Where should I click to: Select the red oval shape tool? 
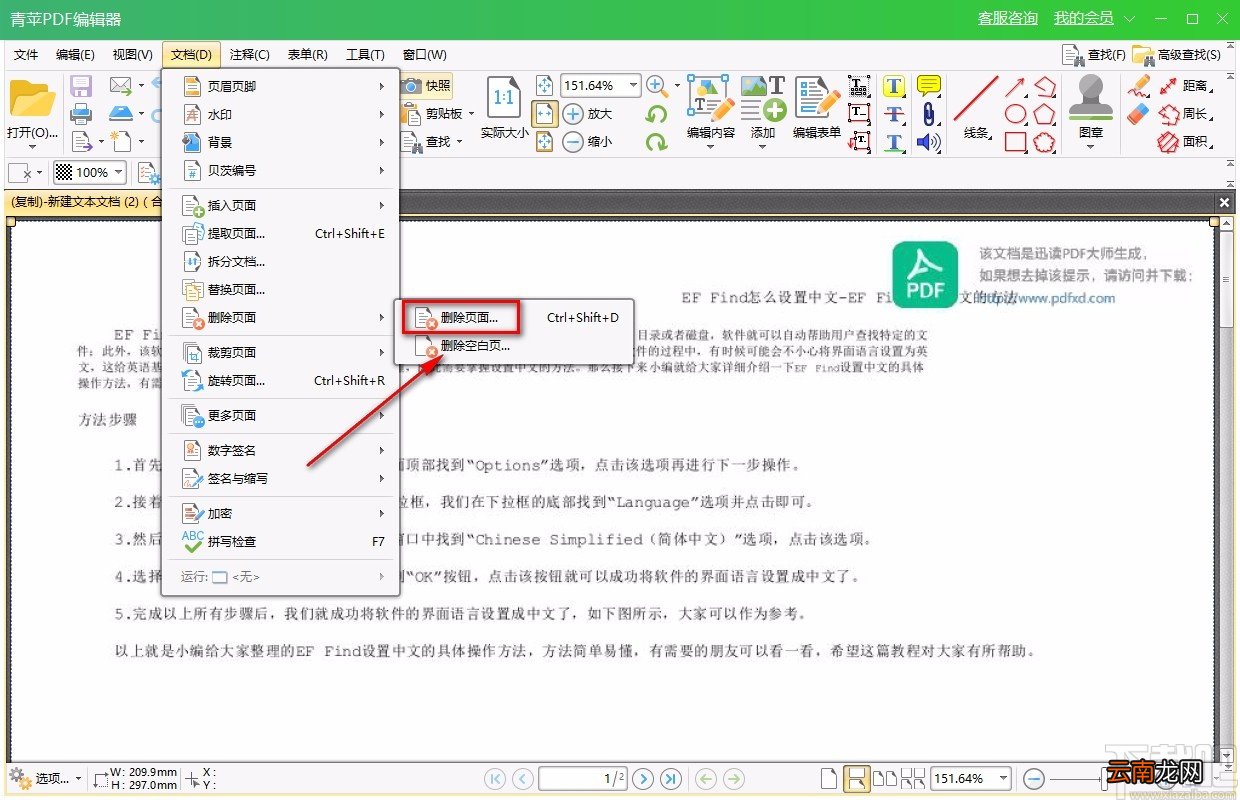1016,114
